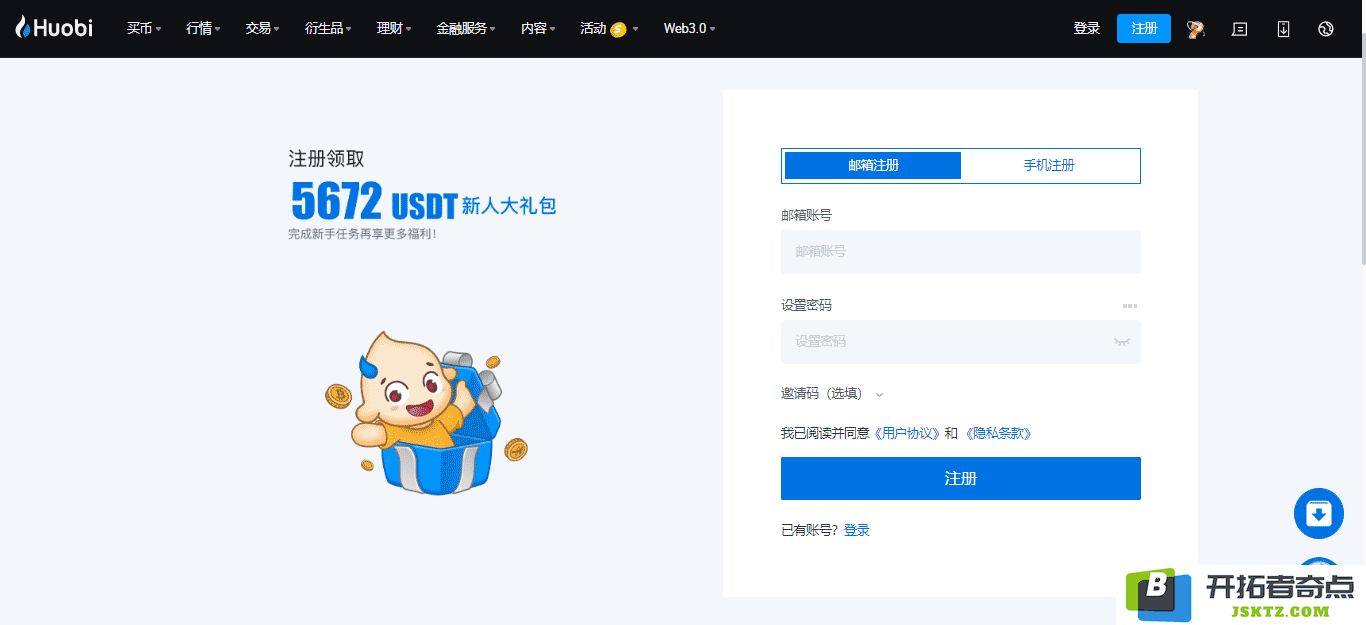This screenshot has height=625, width=1366.
Task: Click the 注册领取 heading text
Action: [x=327, y=159]
